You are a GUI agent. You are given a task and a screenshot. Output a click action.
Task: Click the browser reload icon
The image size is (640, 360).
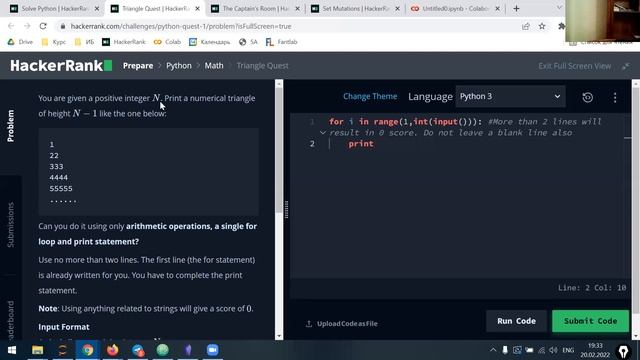coord(43,26)
